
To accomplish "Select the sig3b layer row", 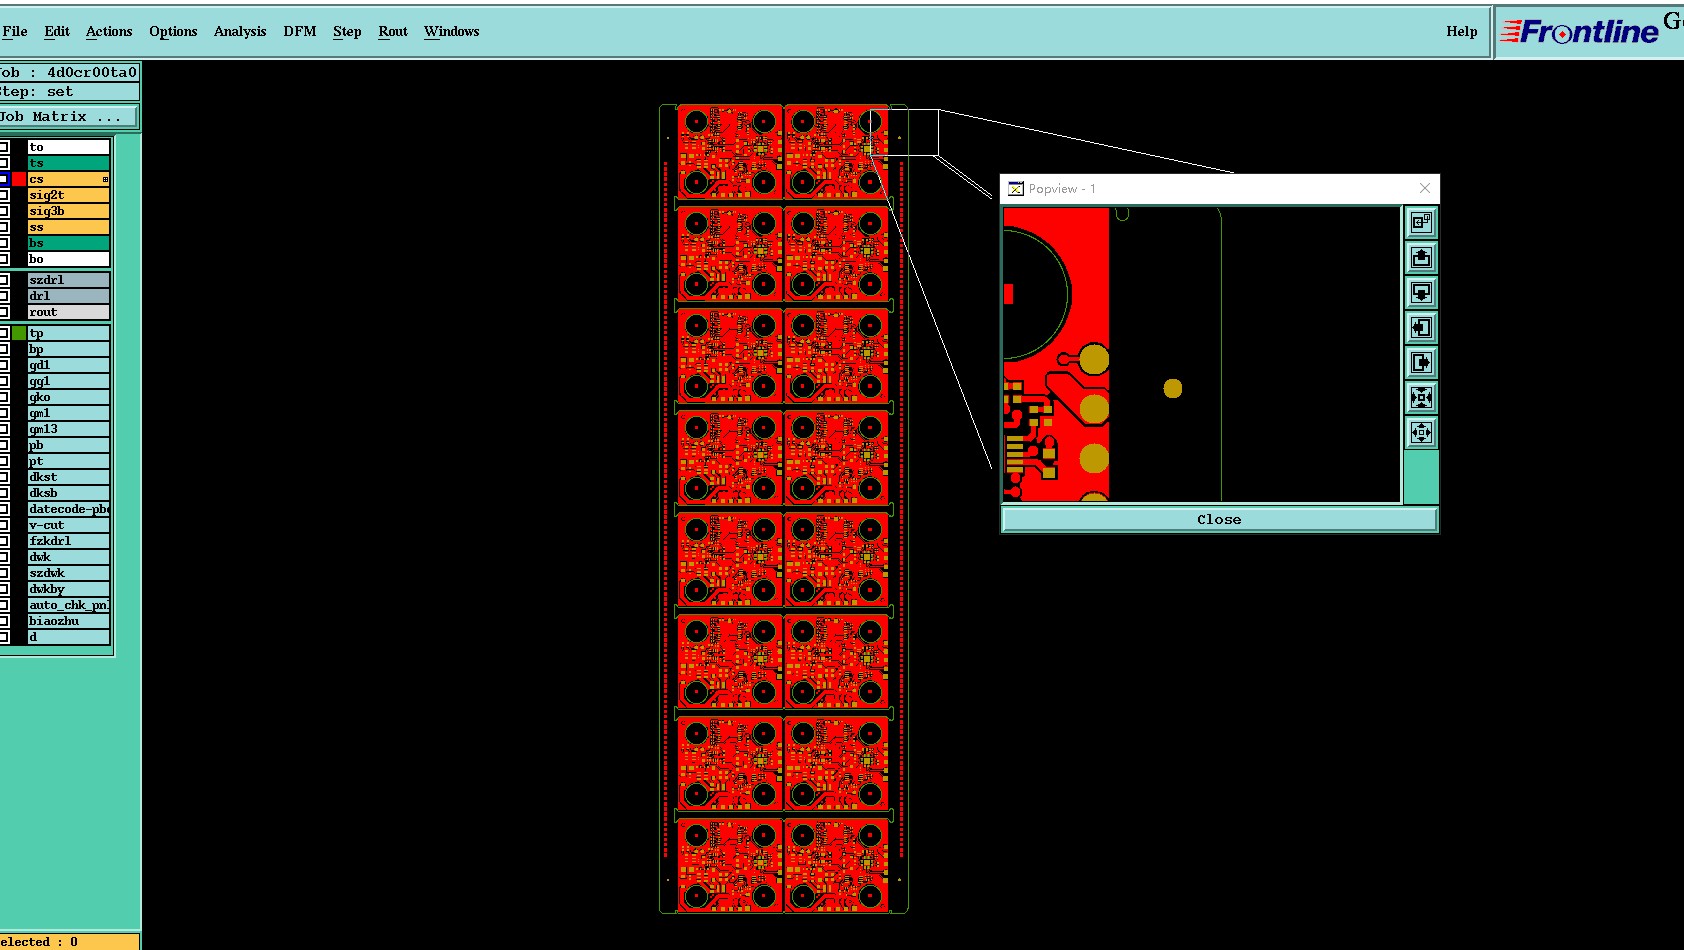I will 68,211.
